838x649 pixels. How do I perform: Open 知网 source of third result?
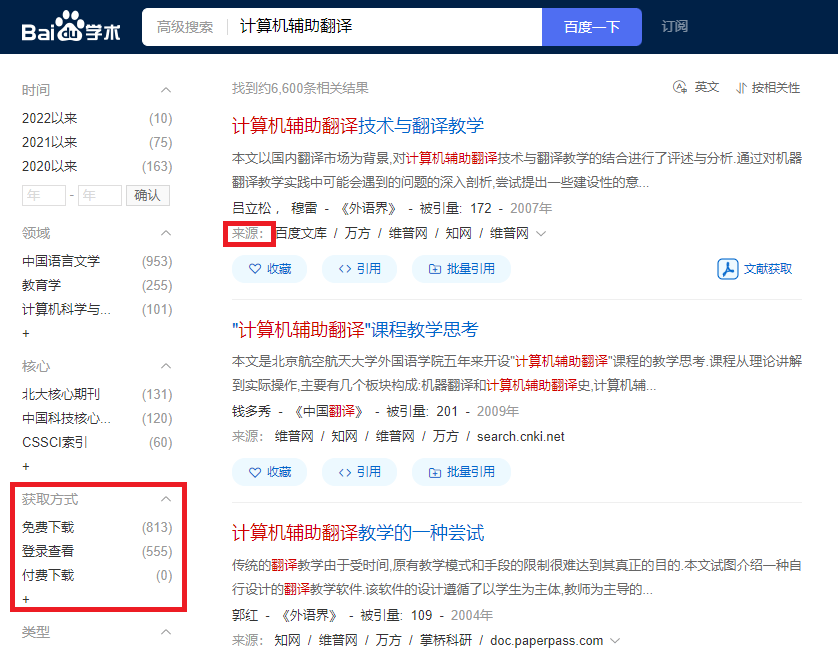[288, 640]
